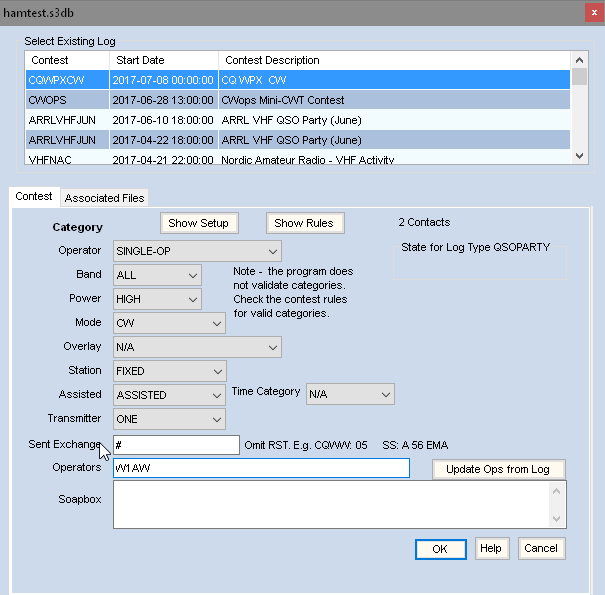605x595 pixels.
Task: Switch to the Associated Files tab
Action: point(104,198)
